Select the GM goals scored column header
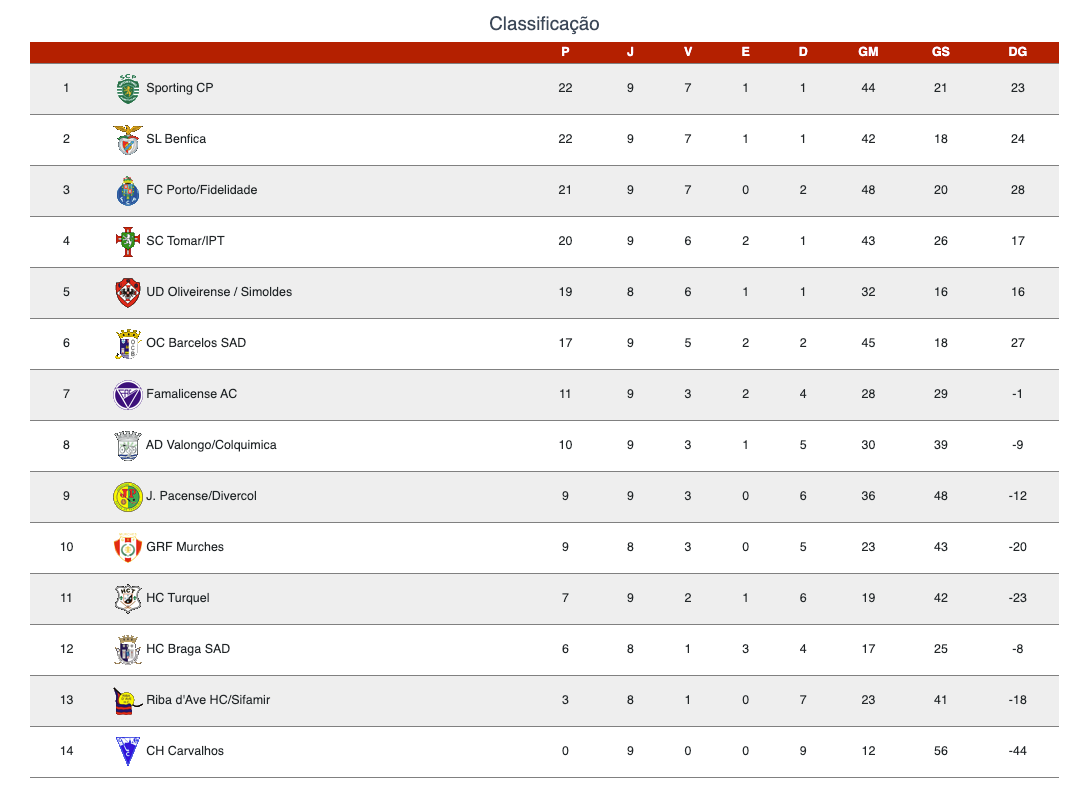The height and width of the screenshot is (800, 1082). pyautogui.click(x=868, y=52)
